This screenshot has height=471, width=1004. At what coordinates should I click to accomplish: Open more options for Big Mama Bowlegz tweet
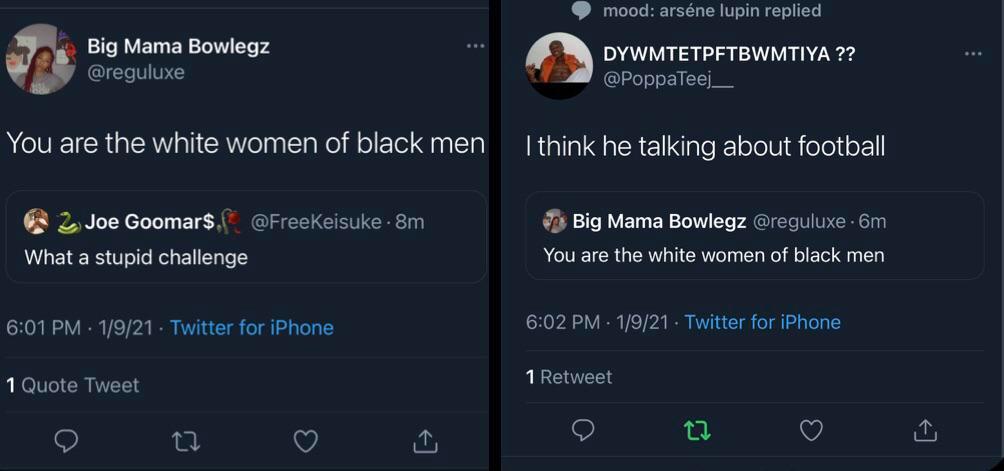point(475,46)
